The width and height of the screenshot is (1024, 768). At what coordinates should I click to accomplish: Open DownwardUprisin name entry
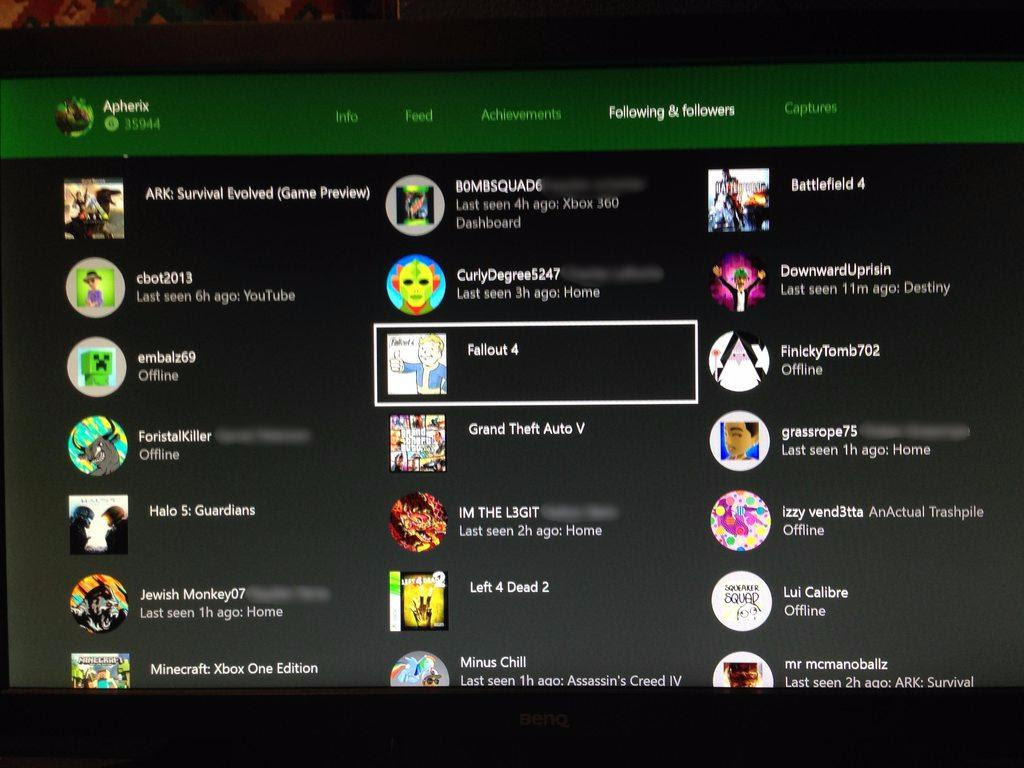836,270
